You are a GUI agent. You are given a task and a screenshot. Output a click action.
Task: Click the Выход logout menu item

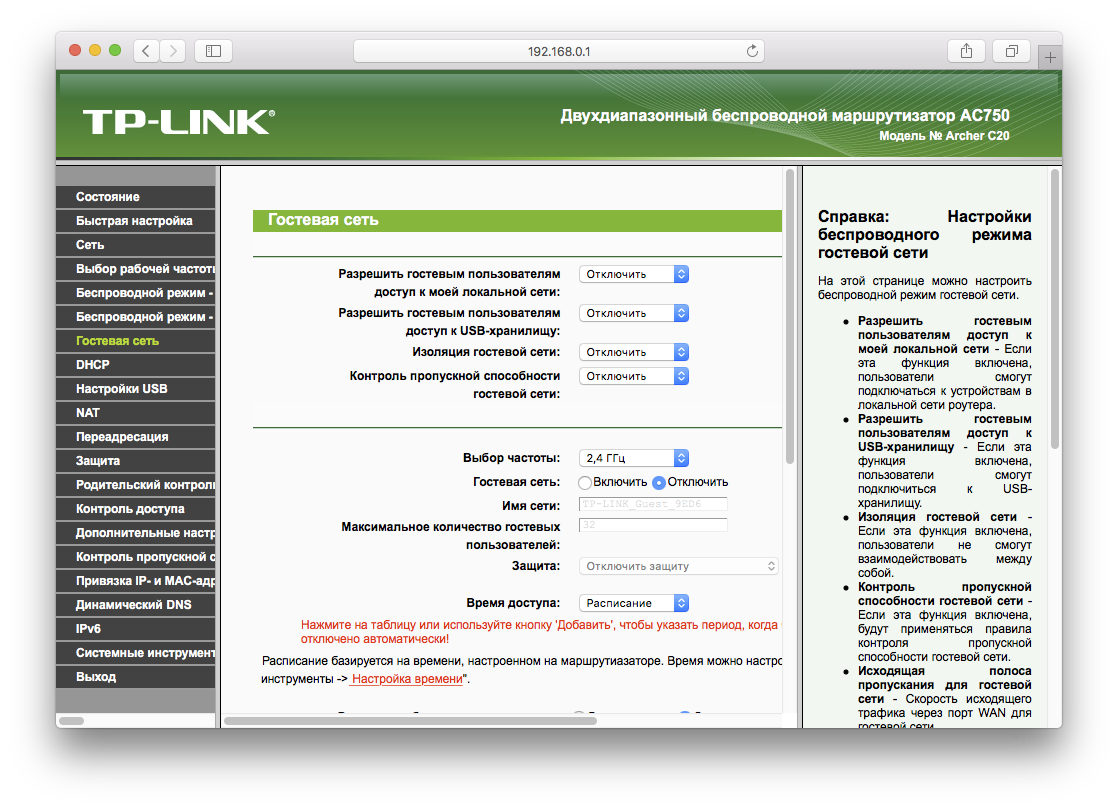pyautogui.click(x=135, y=677)
